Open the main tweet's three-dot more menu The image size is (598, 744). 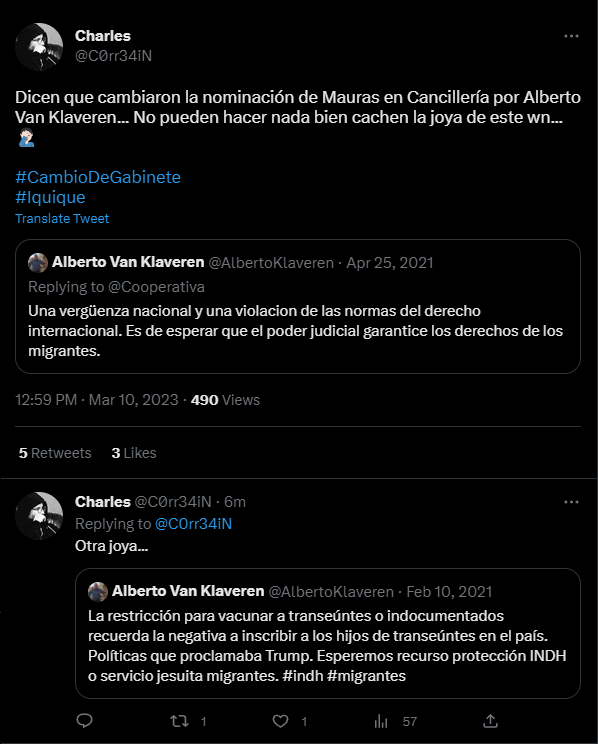(x=571, y=37)
